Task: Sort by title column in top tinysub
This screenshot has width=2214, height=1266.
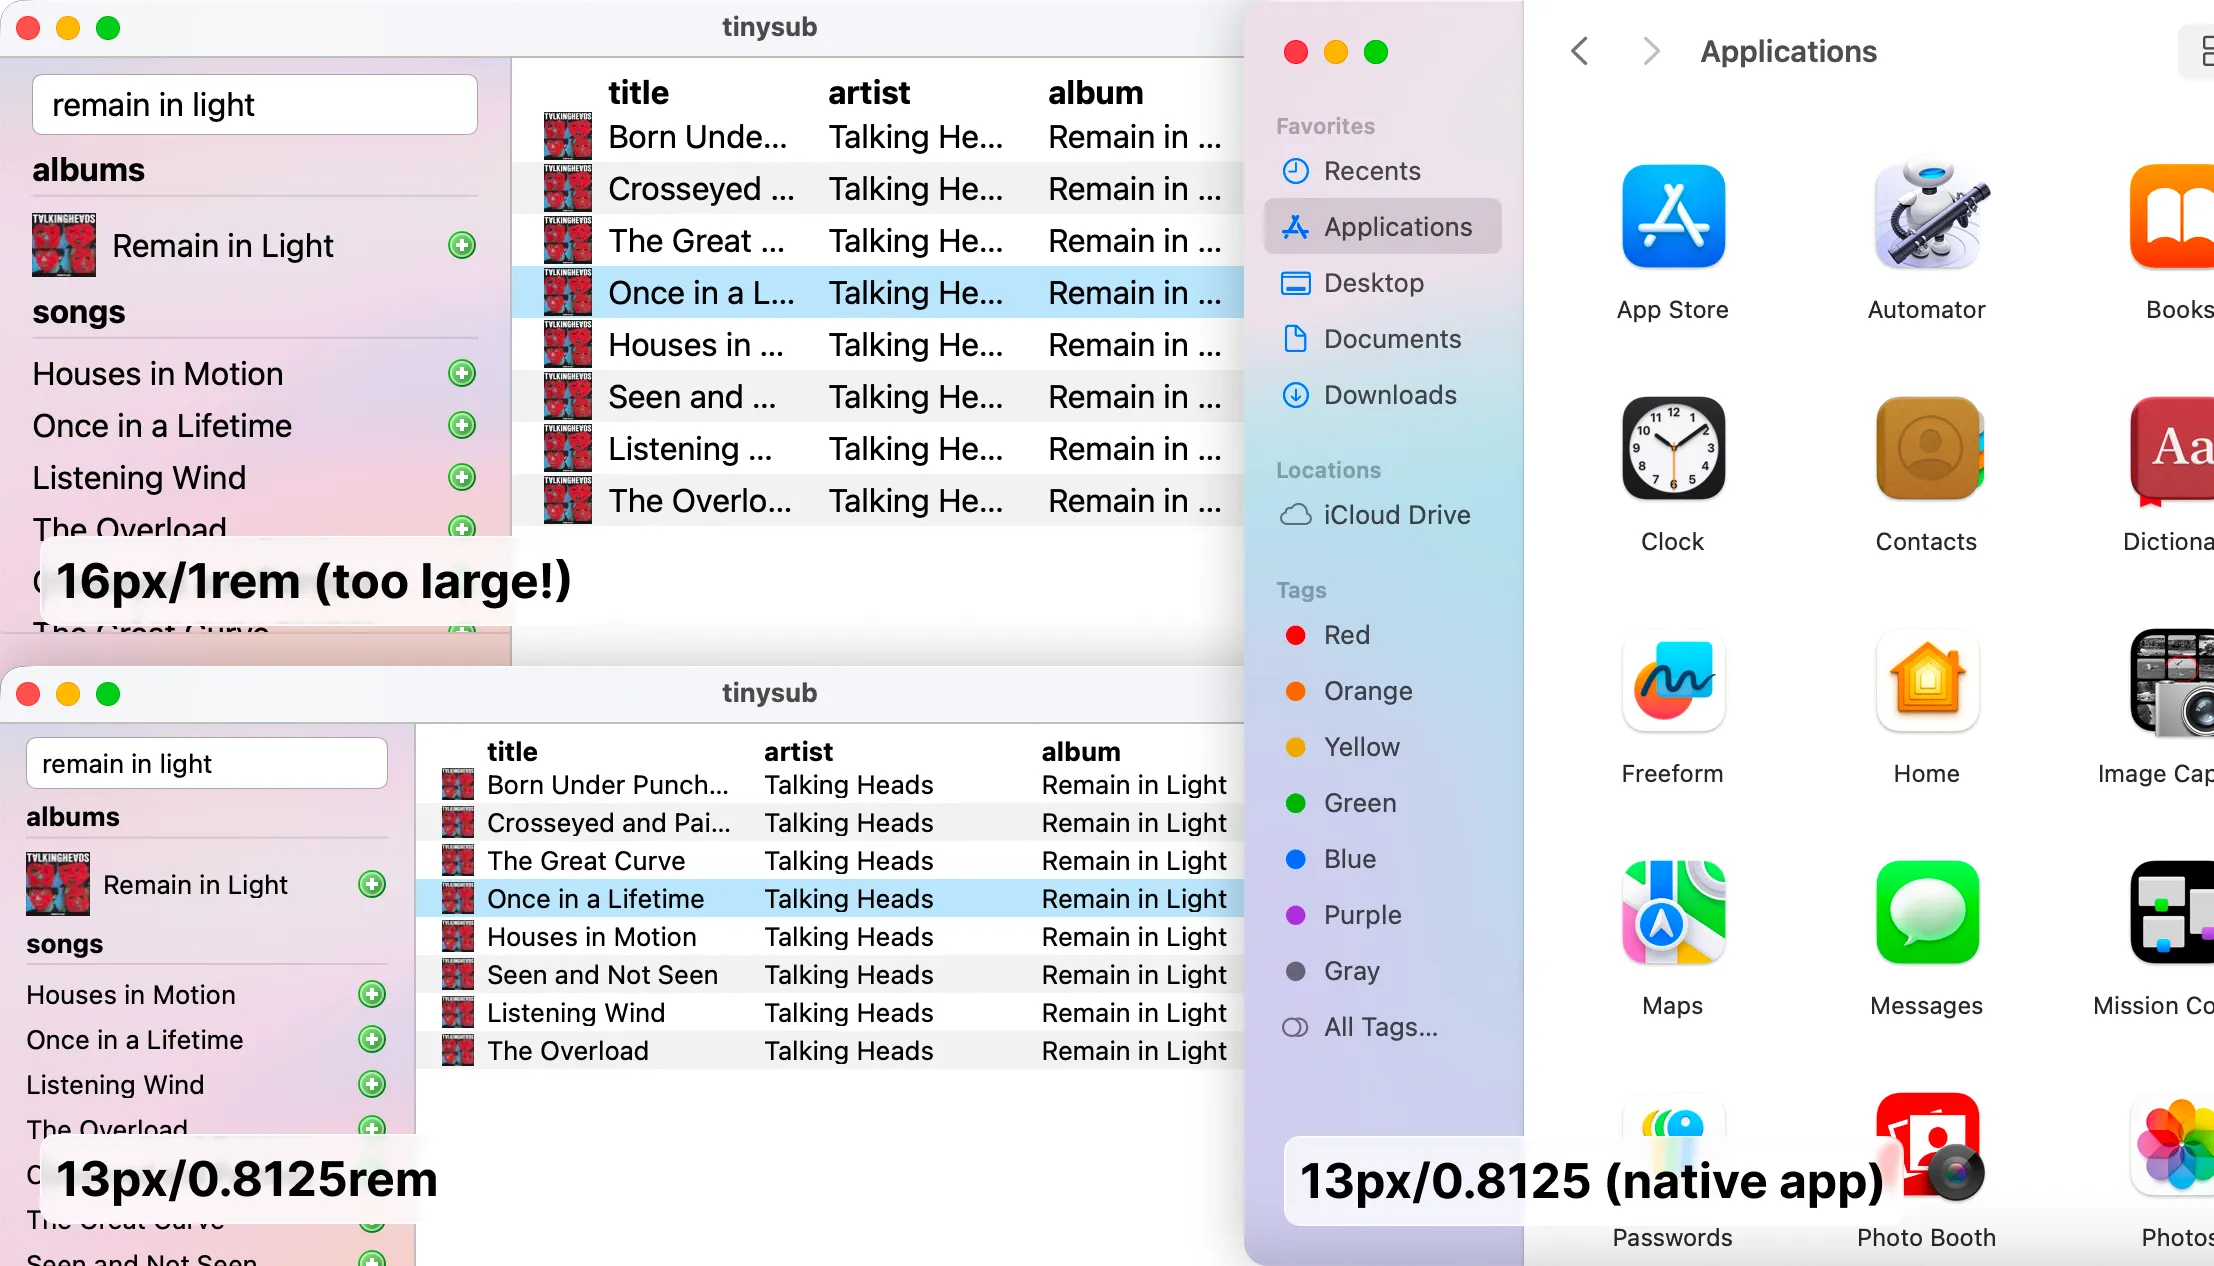Action: click(638, 93)
